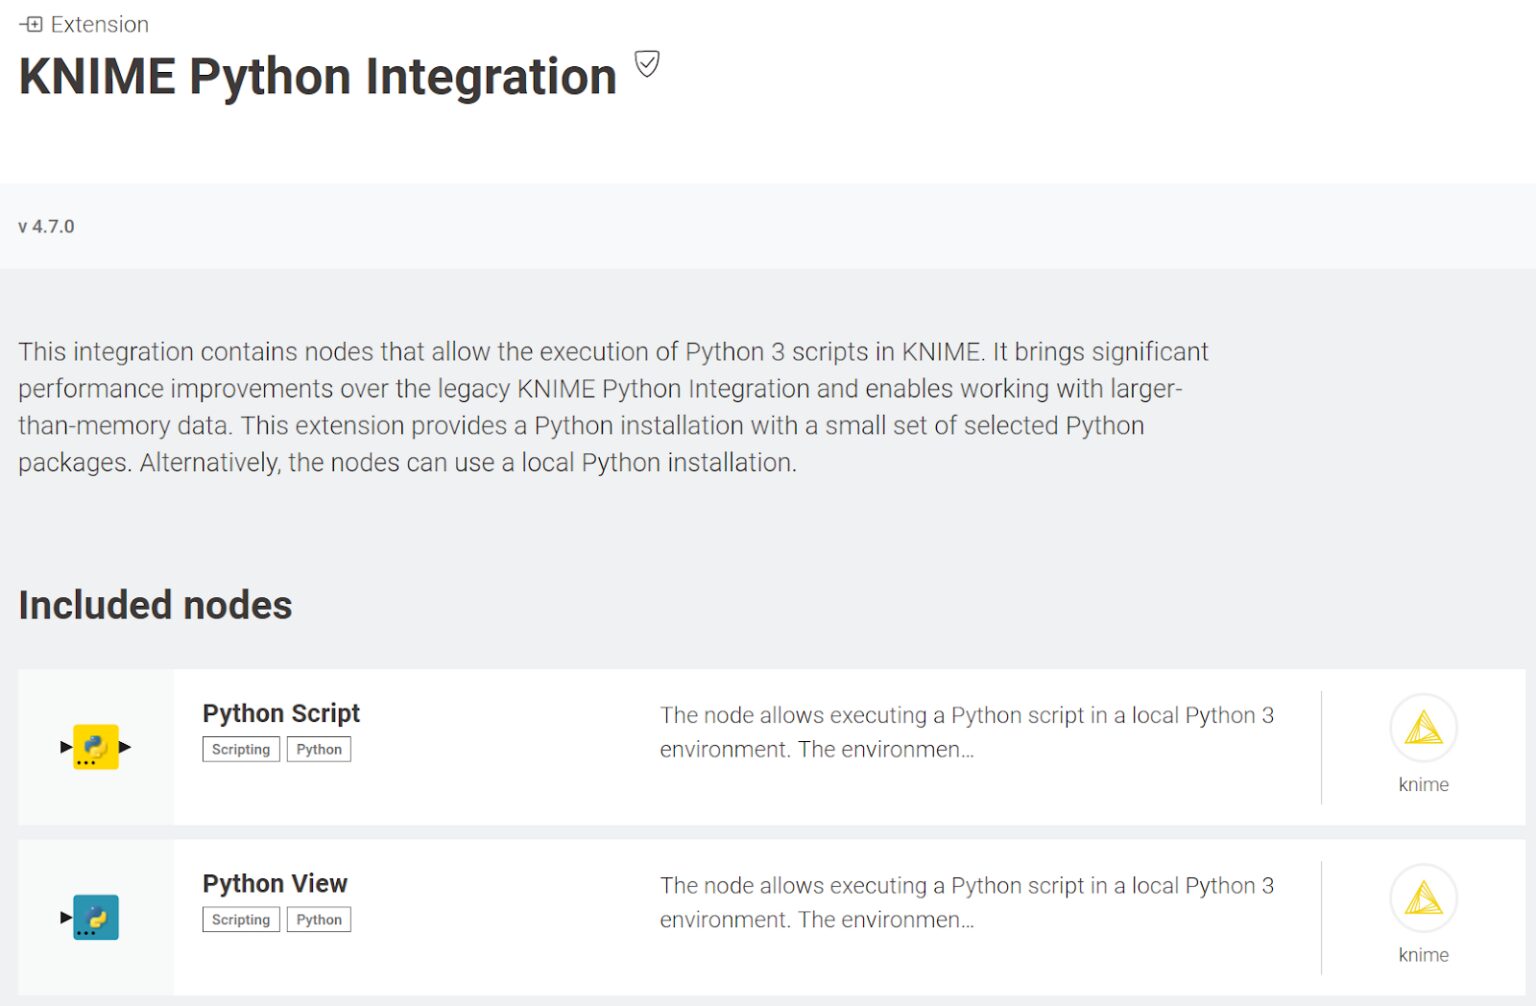Select the Python tag on the Python View card
This screenshot has width=1536, height=1006.
[319, 918]
